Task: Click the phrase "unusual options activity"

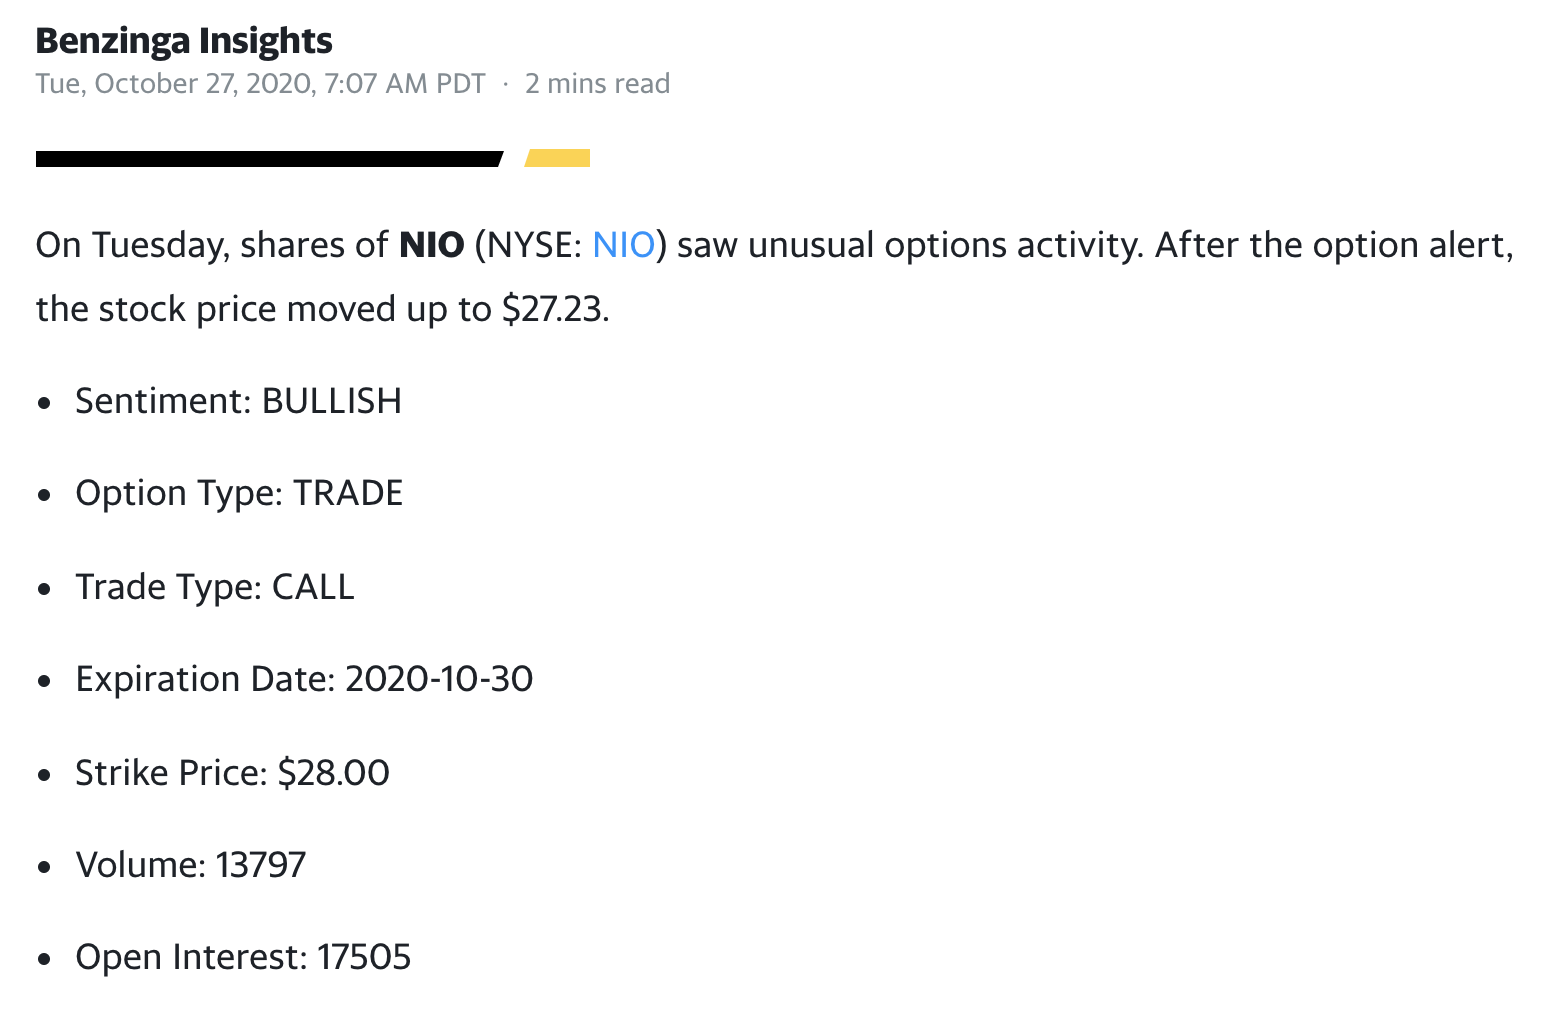Action: pos(944,245)
